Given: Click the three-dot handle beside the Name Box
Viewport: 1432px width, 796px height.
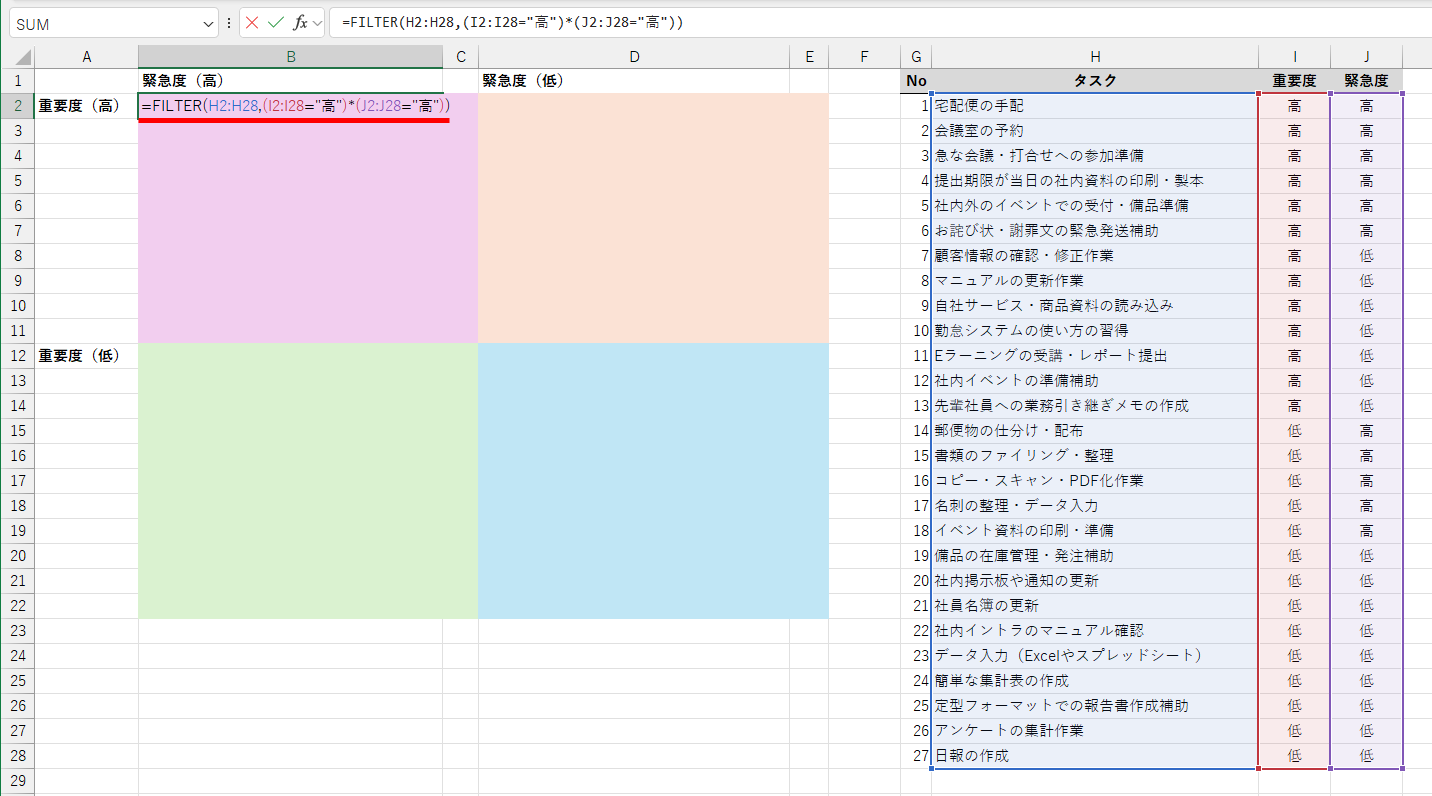Looking at the screenshot, I should tap(228, 23).
